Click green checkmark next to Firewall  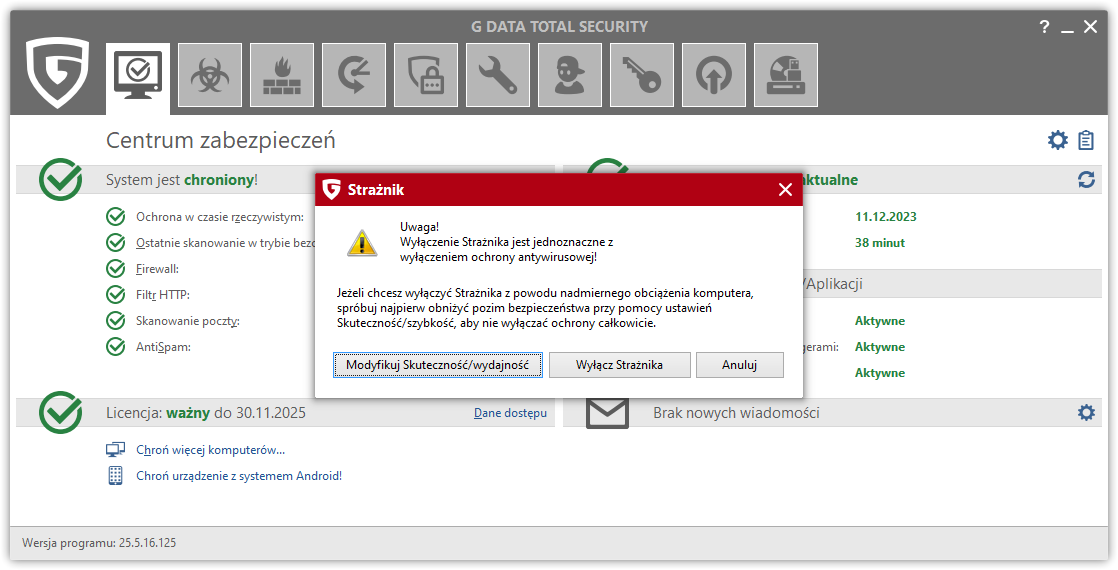116,269
